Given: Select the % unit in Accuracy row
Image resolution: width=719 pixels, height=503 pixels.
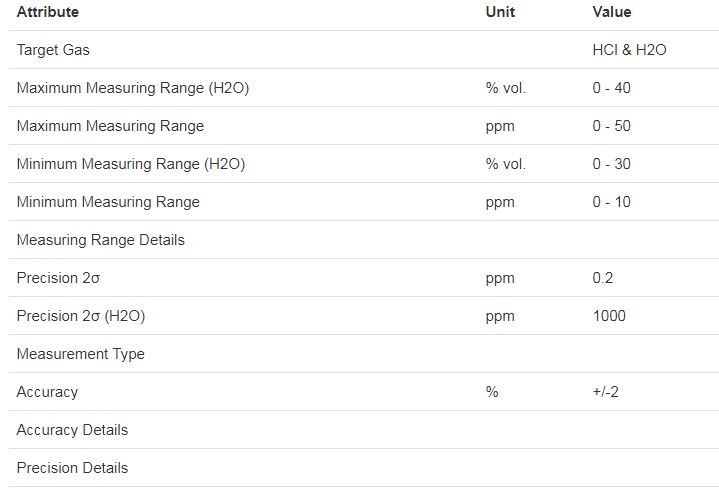Looking at the screenshot, I should click(492, 392).
